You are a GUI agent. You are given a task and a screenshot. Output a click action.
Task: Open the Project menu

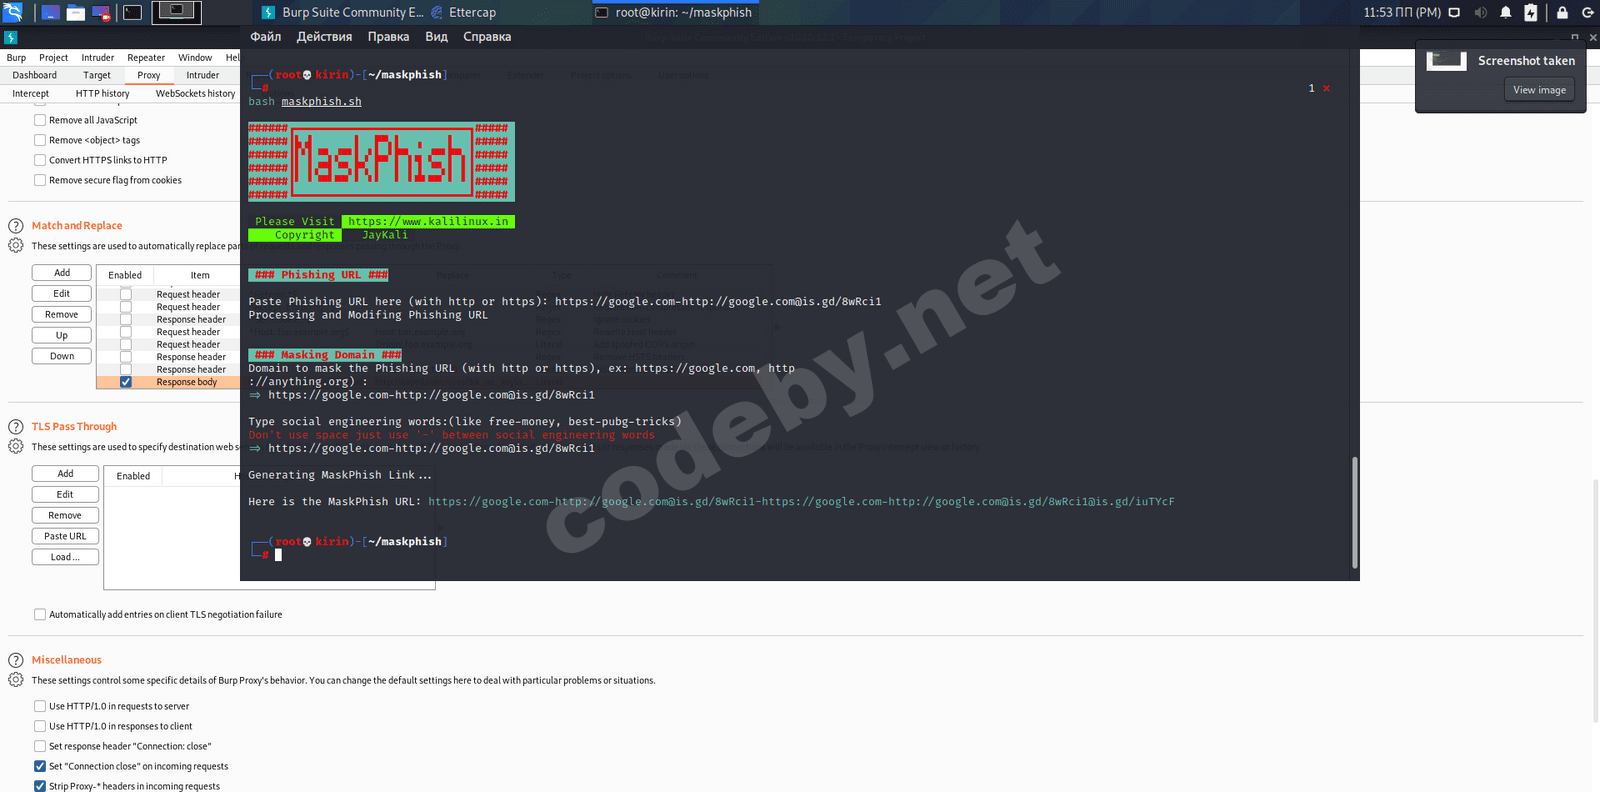click(x=53, y=57)
